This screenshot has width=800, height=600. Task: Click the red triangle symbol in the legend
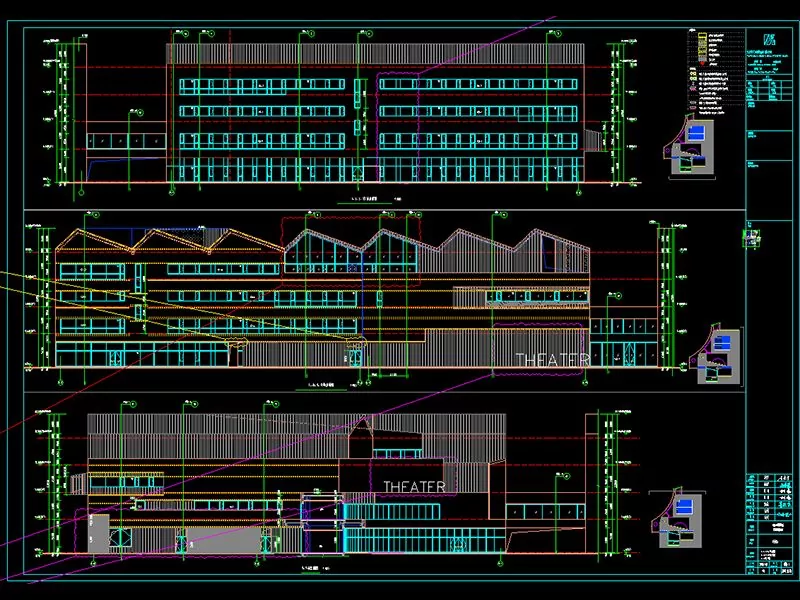tap(702, 65)
